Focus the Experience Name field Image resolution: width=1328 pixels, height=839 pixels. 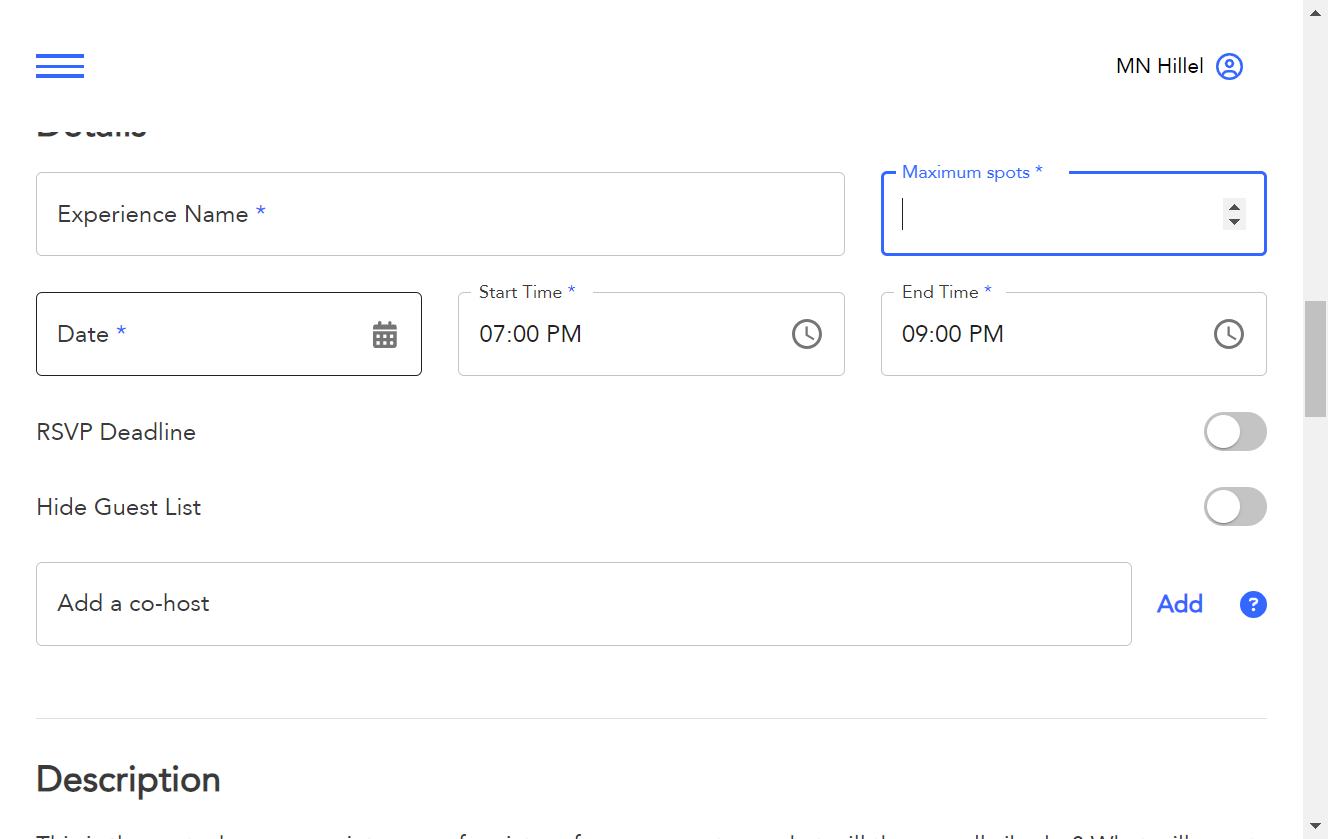tap(440, 214)
